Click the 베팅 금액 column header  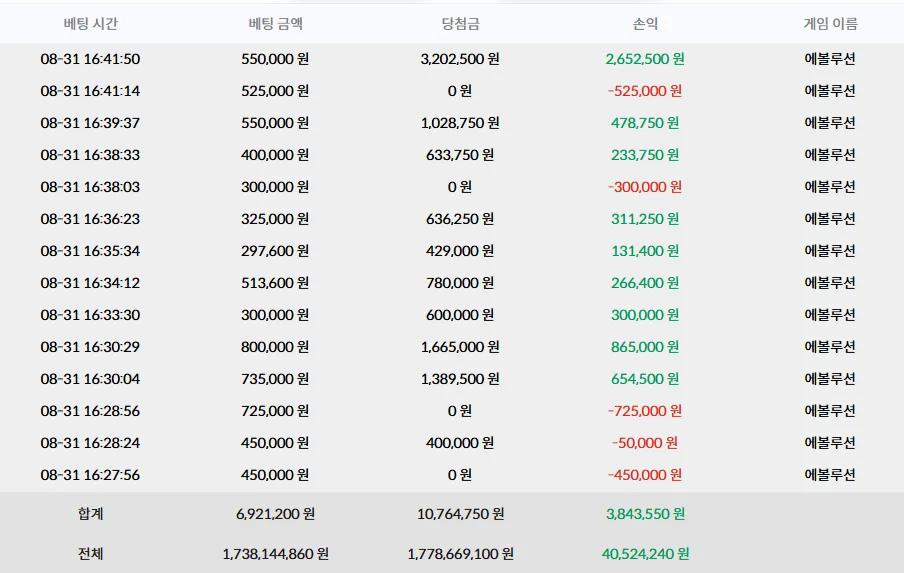tap(276, 24)
